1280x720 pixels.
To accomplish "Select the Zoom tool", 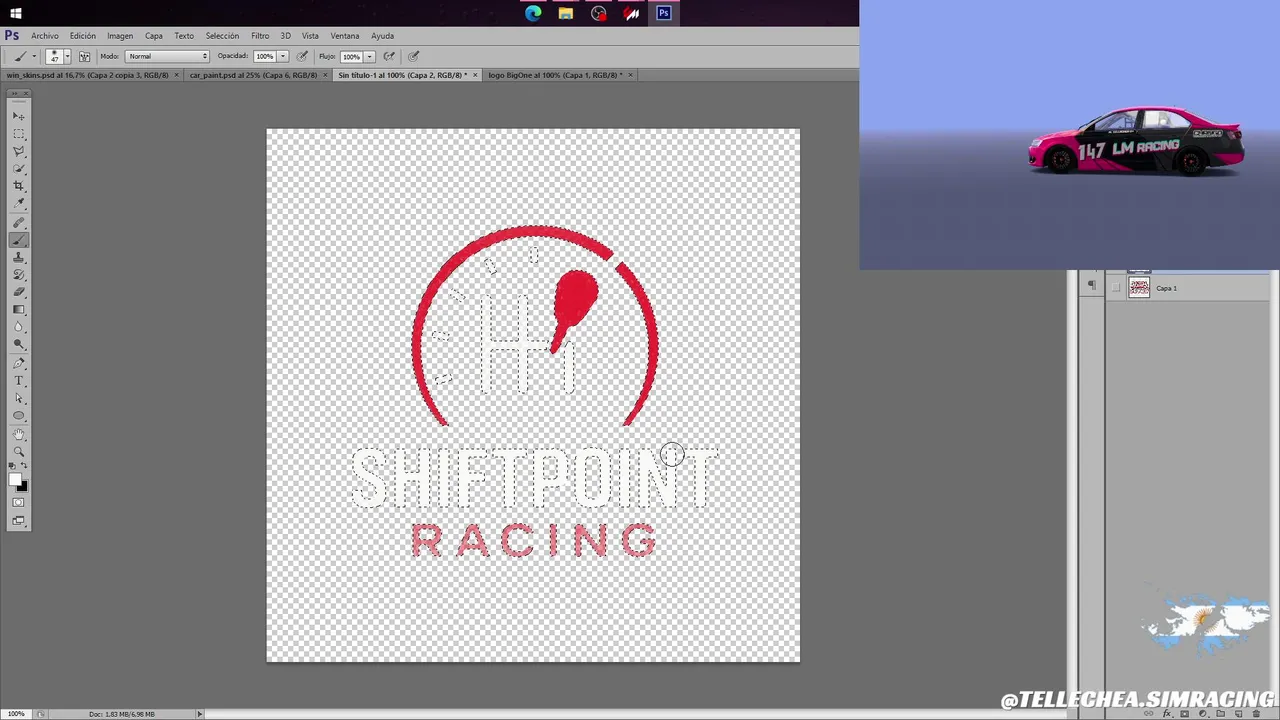I will (19, 452).
